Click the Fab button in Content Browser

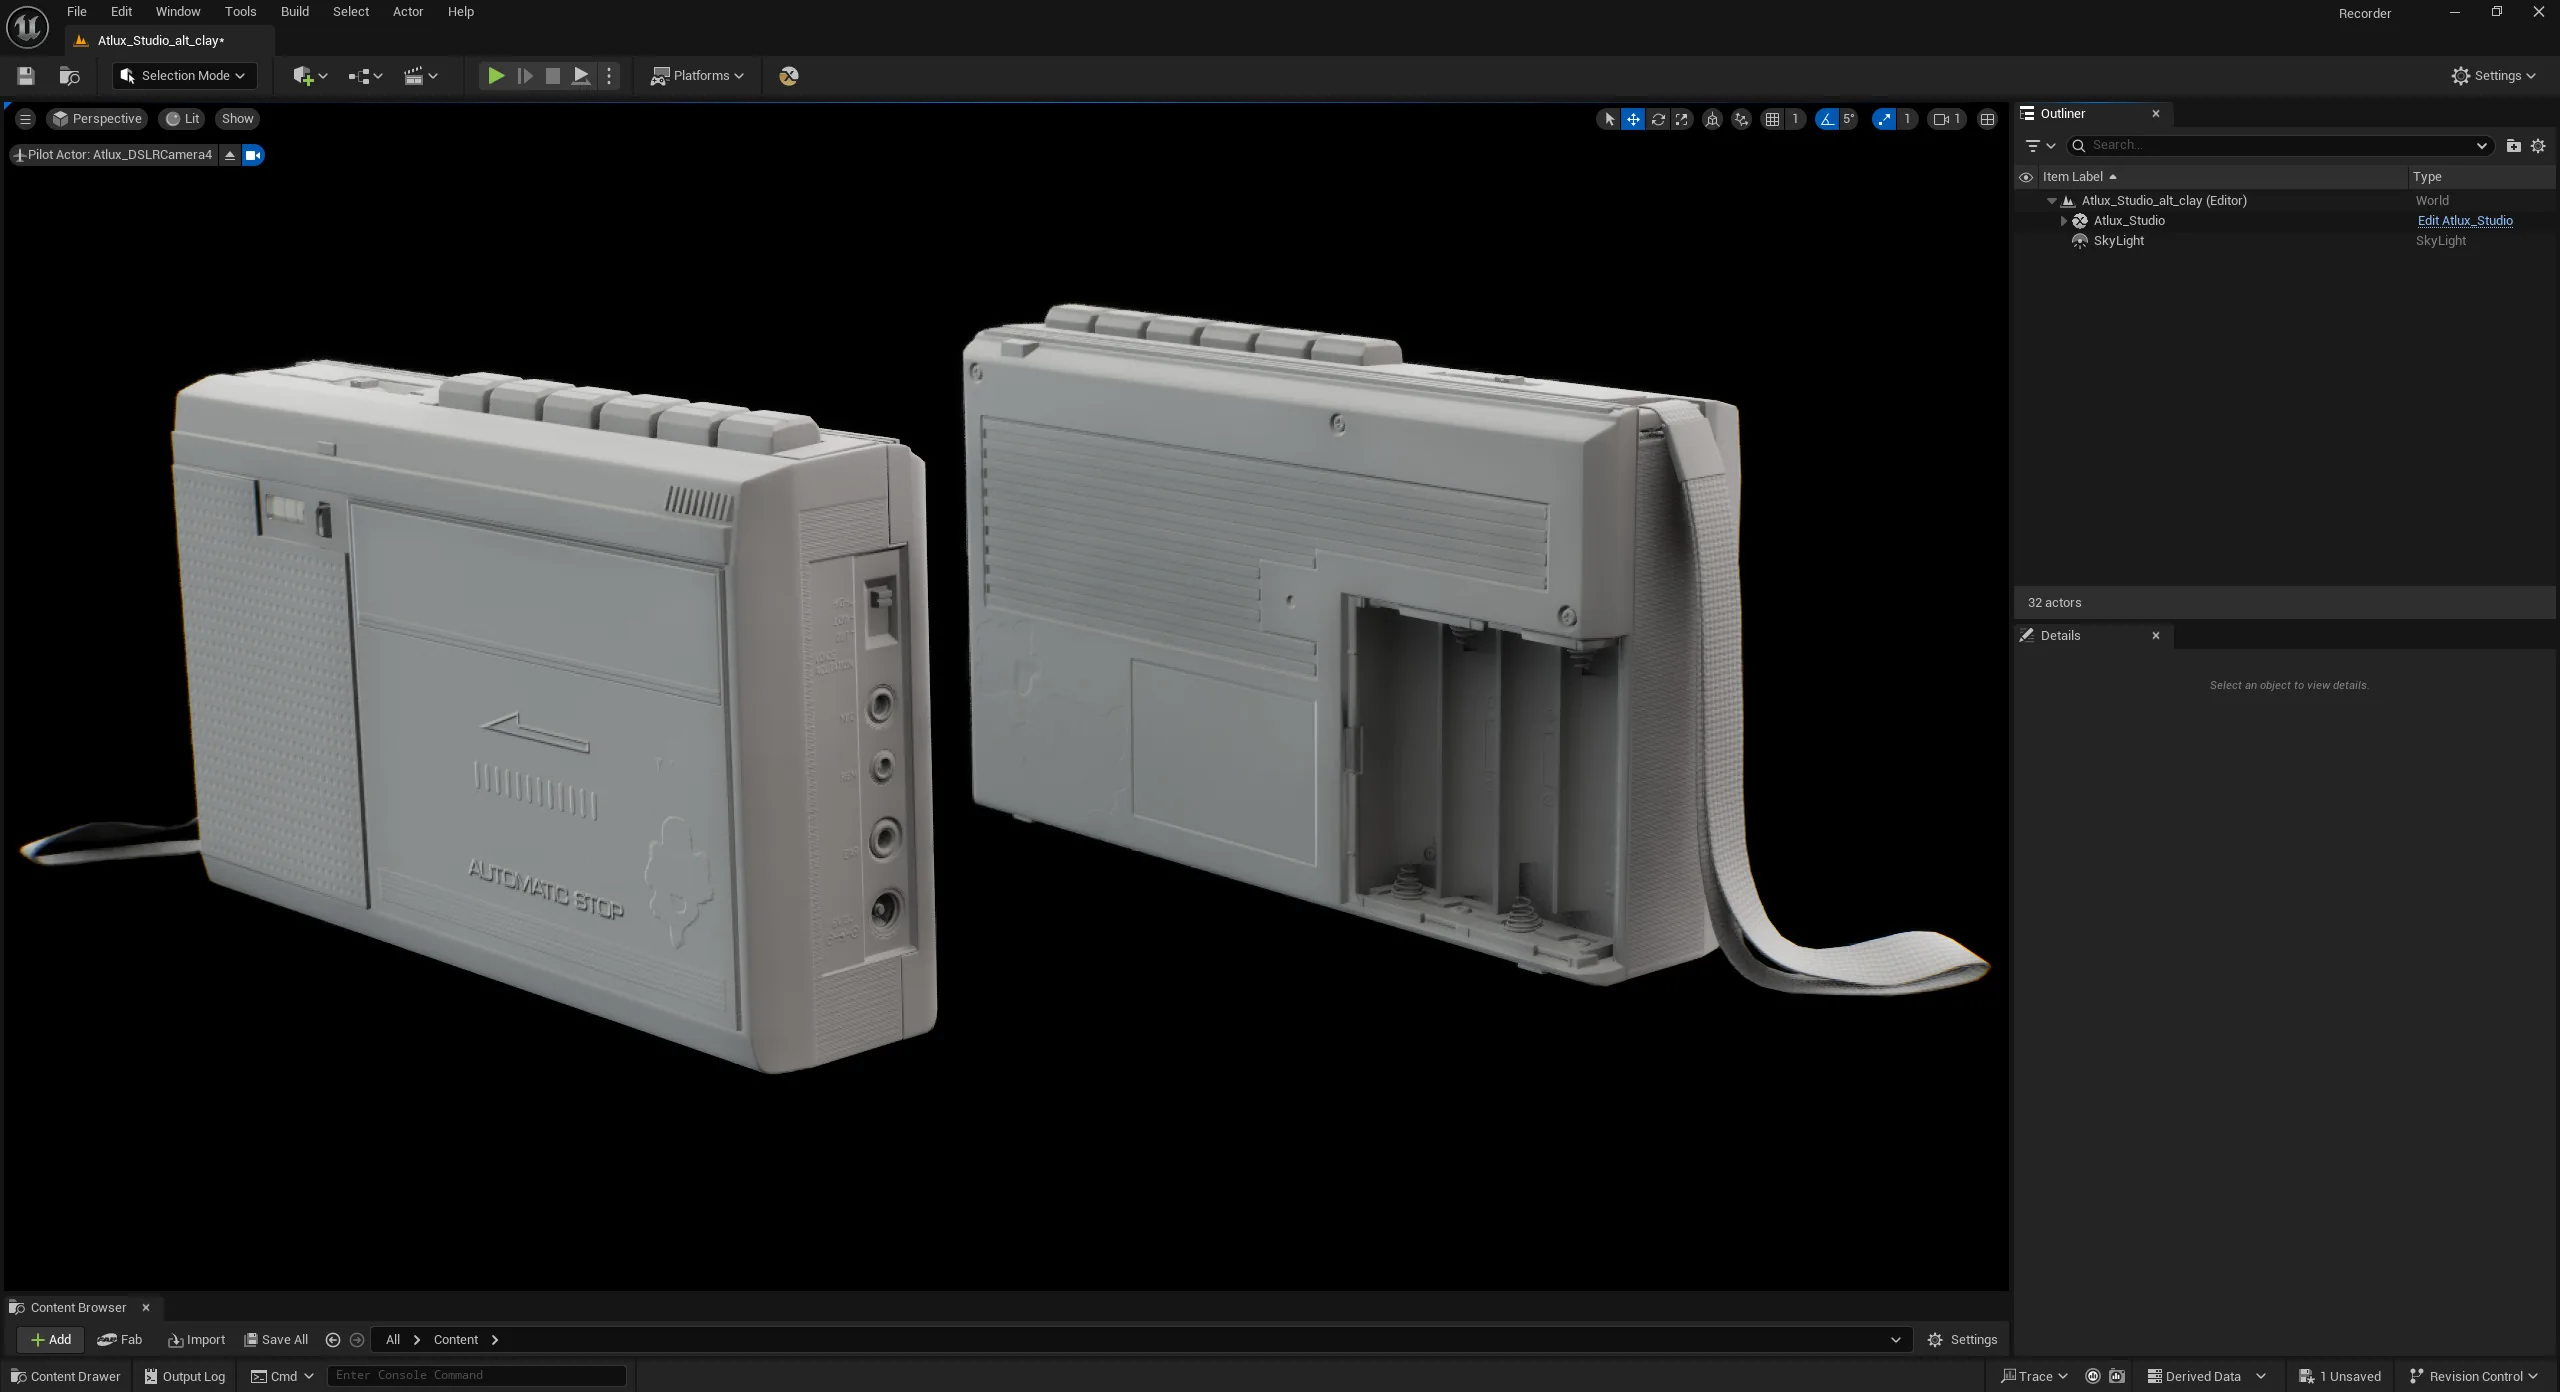pos(120,1340)
